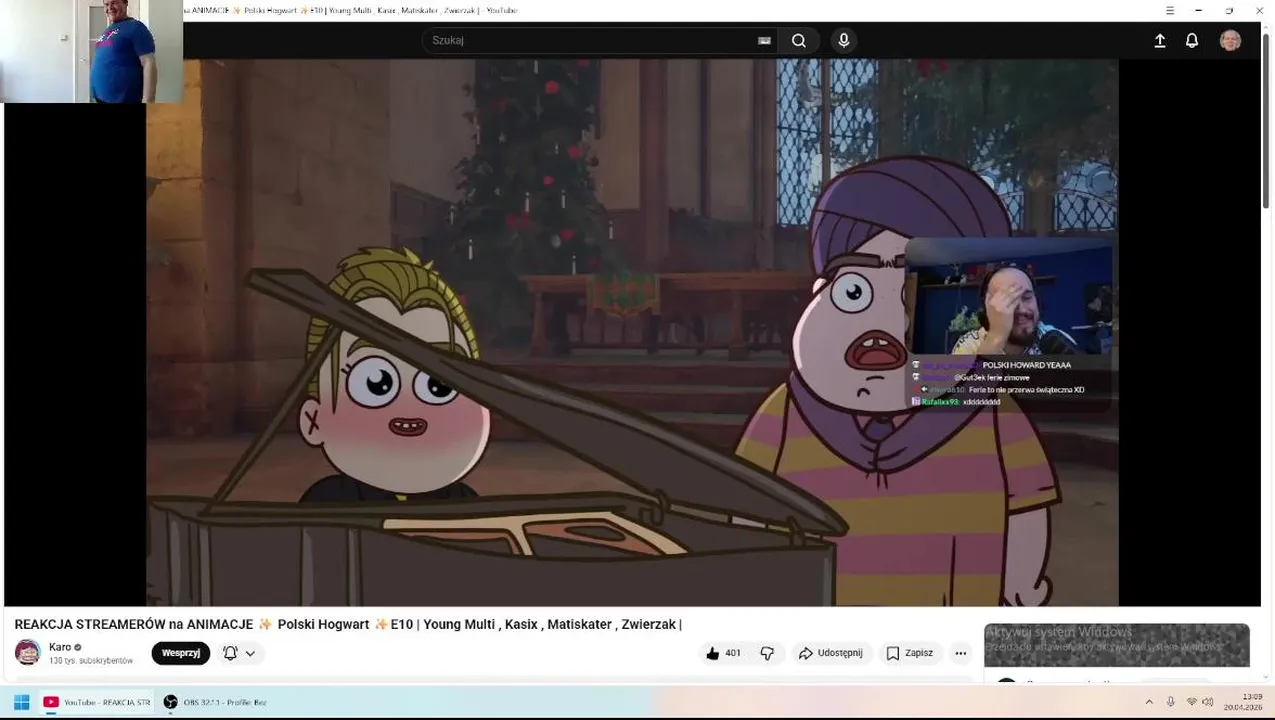Click the Wesprzyj button

point(181,653)
